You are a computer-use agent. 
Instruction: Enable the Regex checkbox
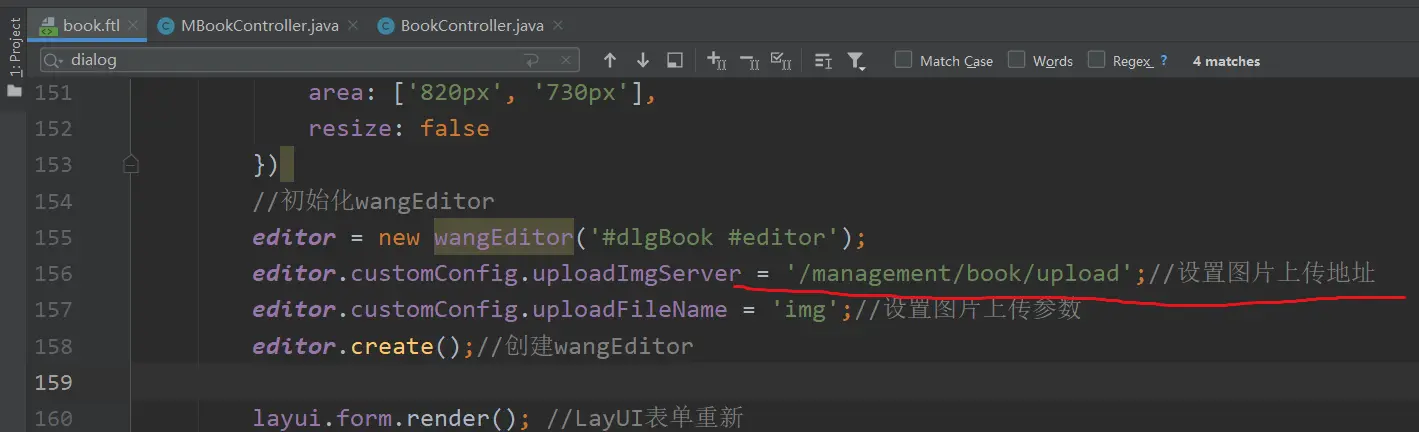click(1096, 60)
